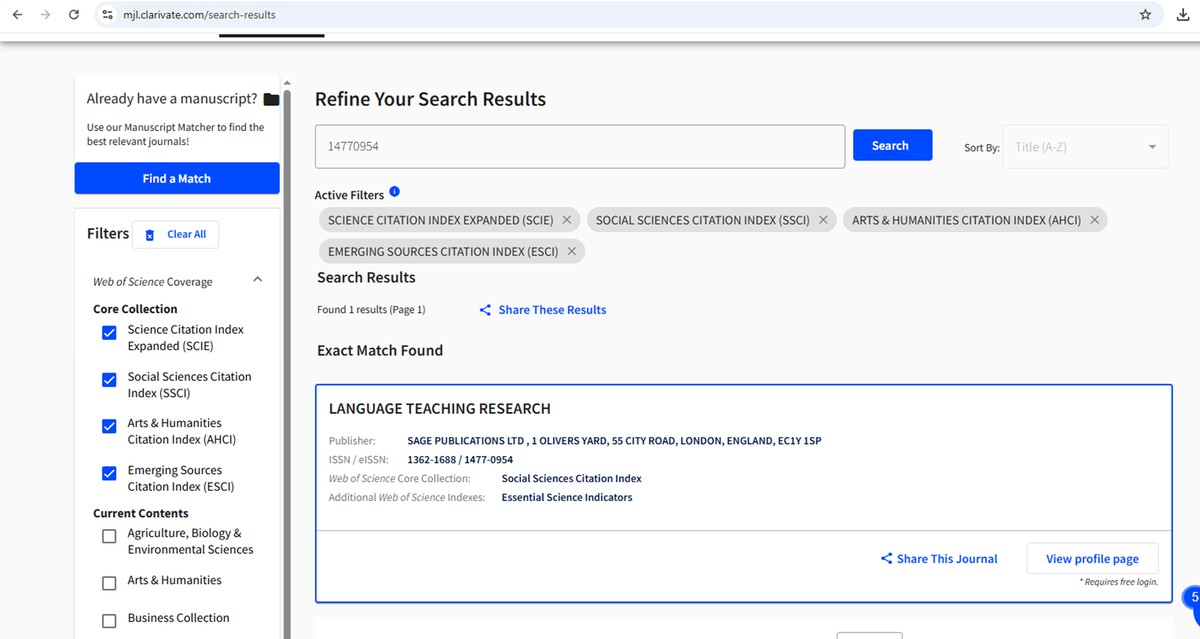Click the browser forward arrow
This screenshot has width=1200, height=639.
[x=46, y=15]
